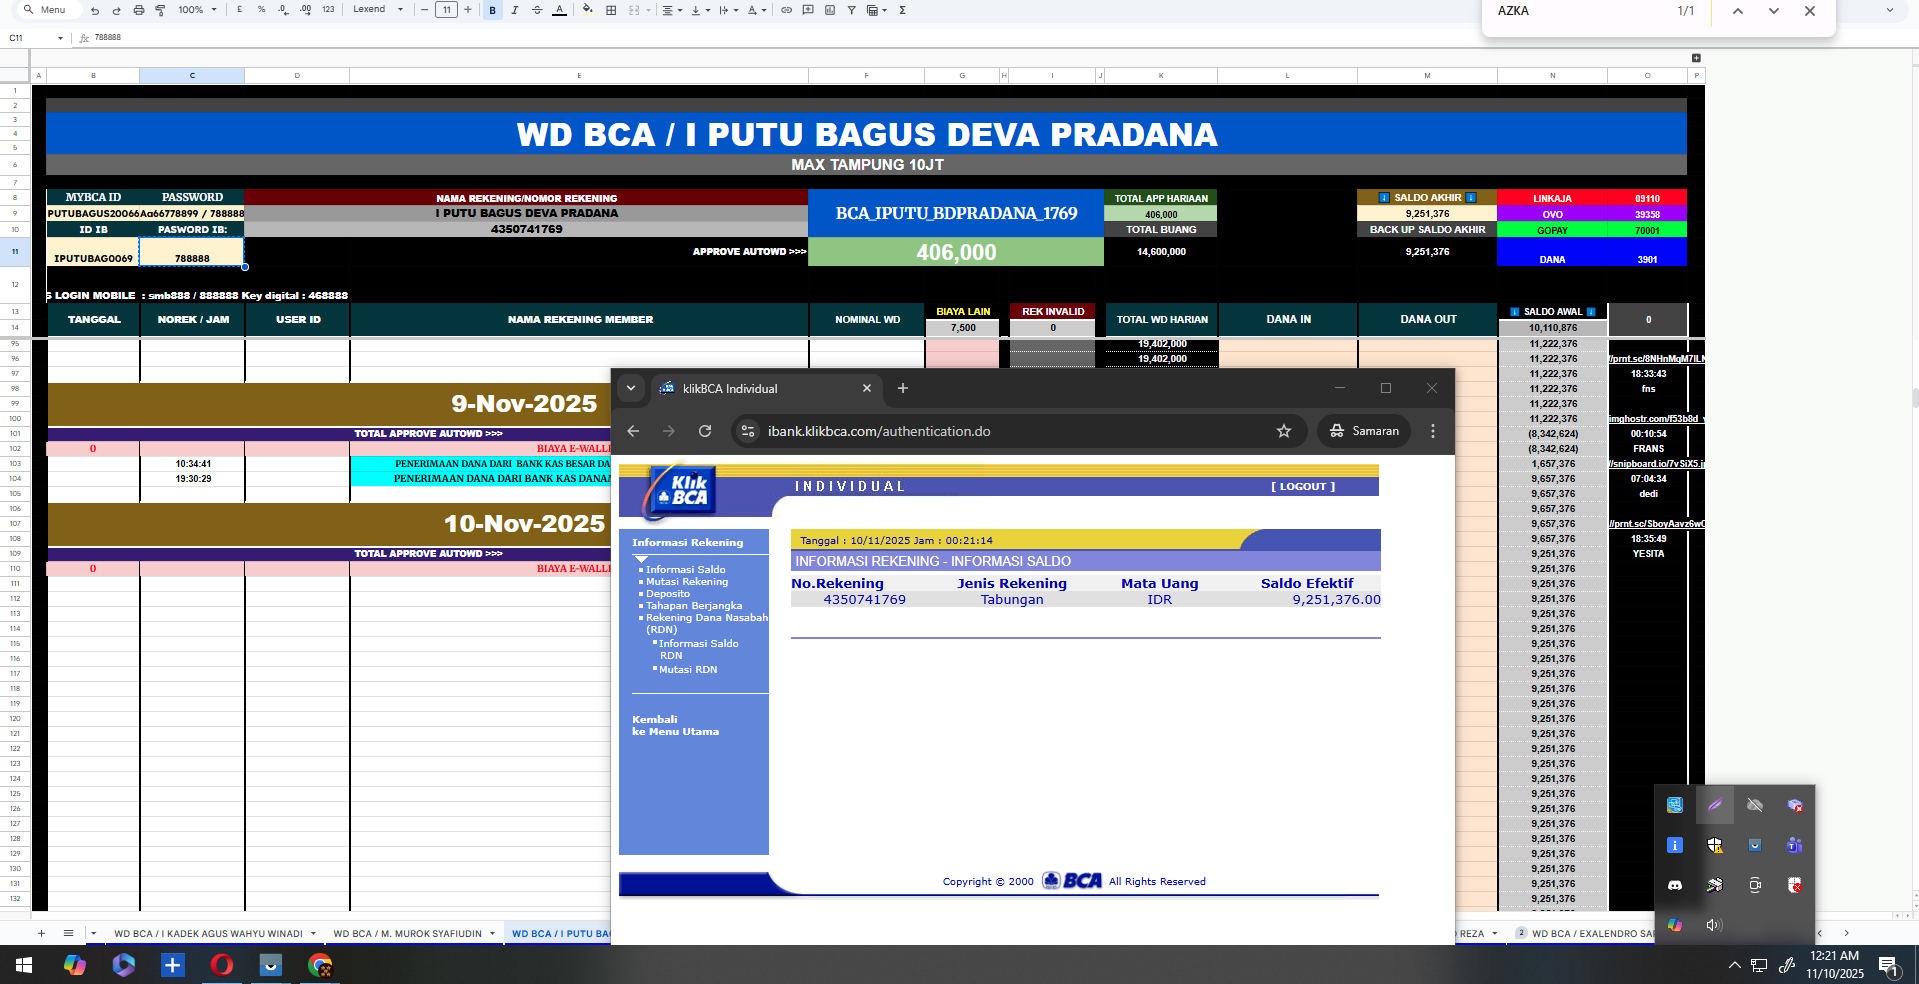Open the zoom level dropdown
Screen dimensions: 1919x984
click(197, 10)
